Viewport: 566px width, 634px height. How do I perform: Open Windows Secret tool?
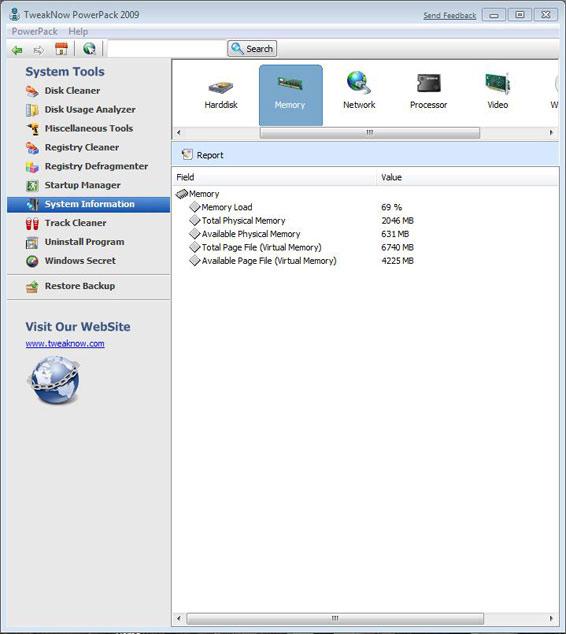(70, 261)
